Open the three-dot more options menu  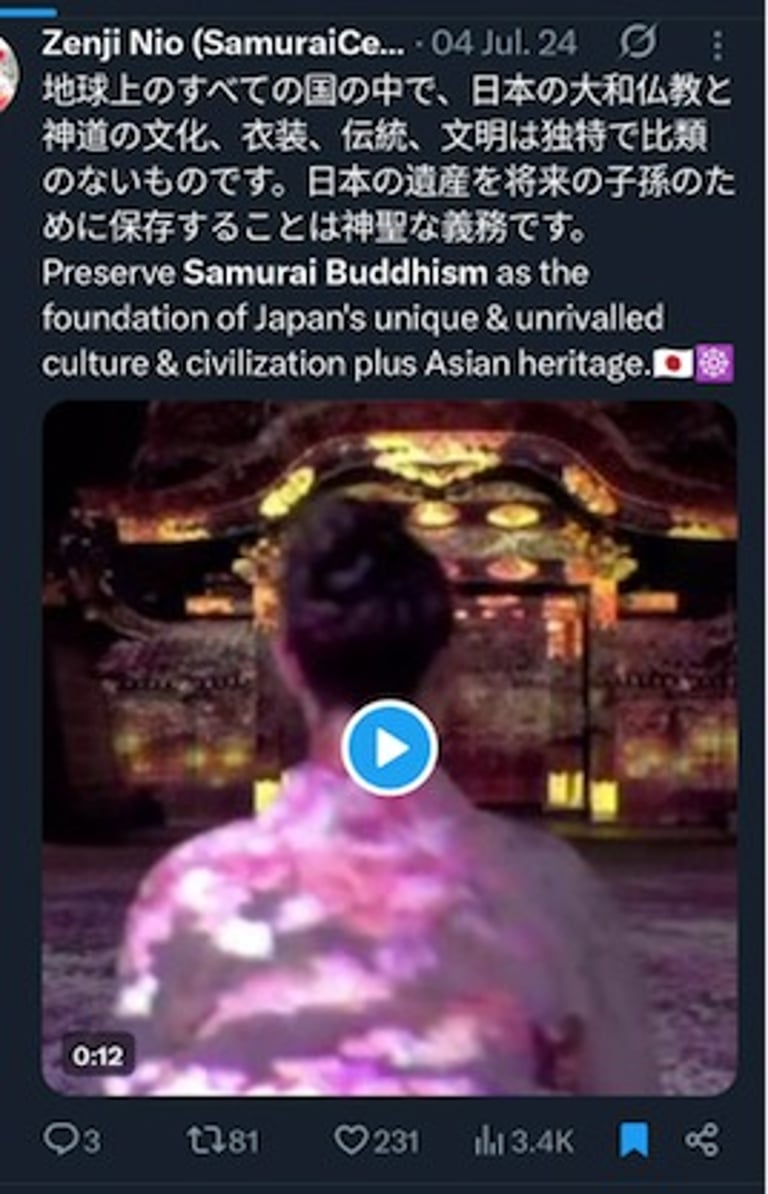(x=718, y=46)
